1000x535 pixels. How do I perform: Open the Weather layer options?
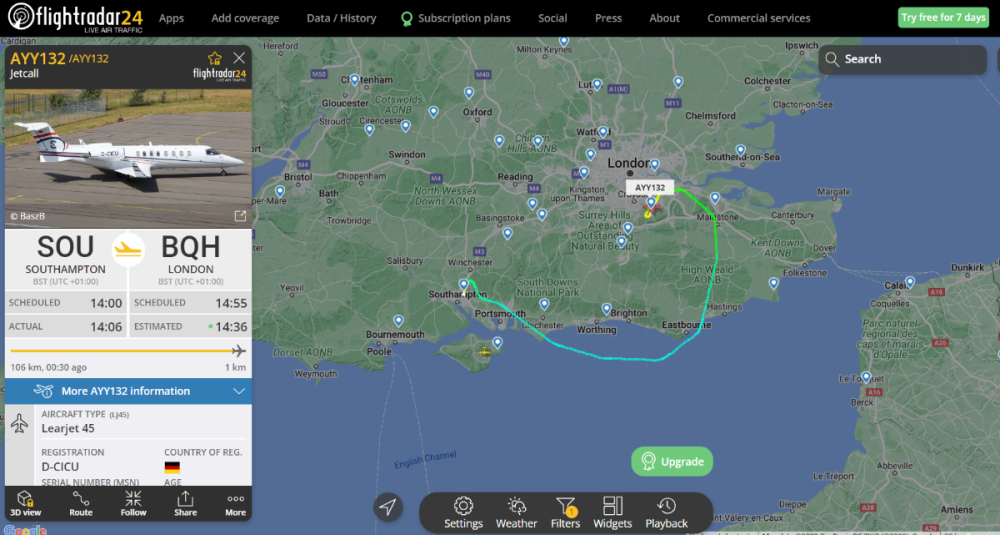pyautogui.click(x=516, y=513)
